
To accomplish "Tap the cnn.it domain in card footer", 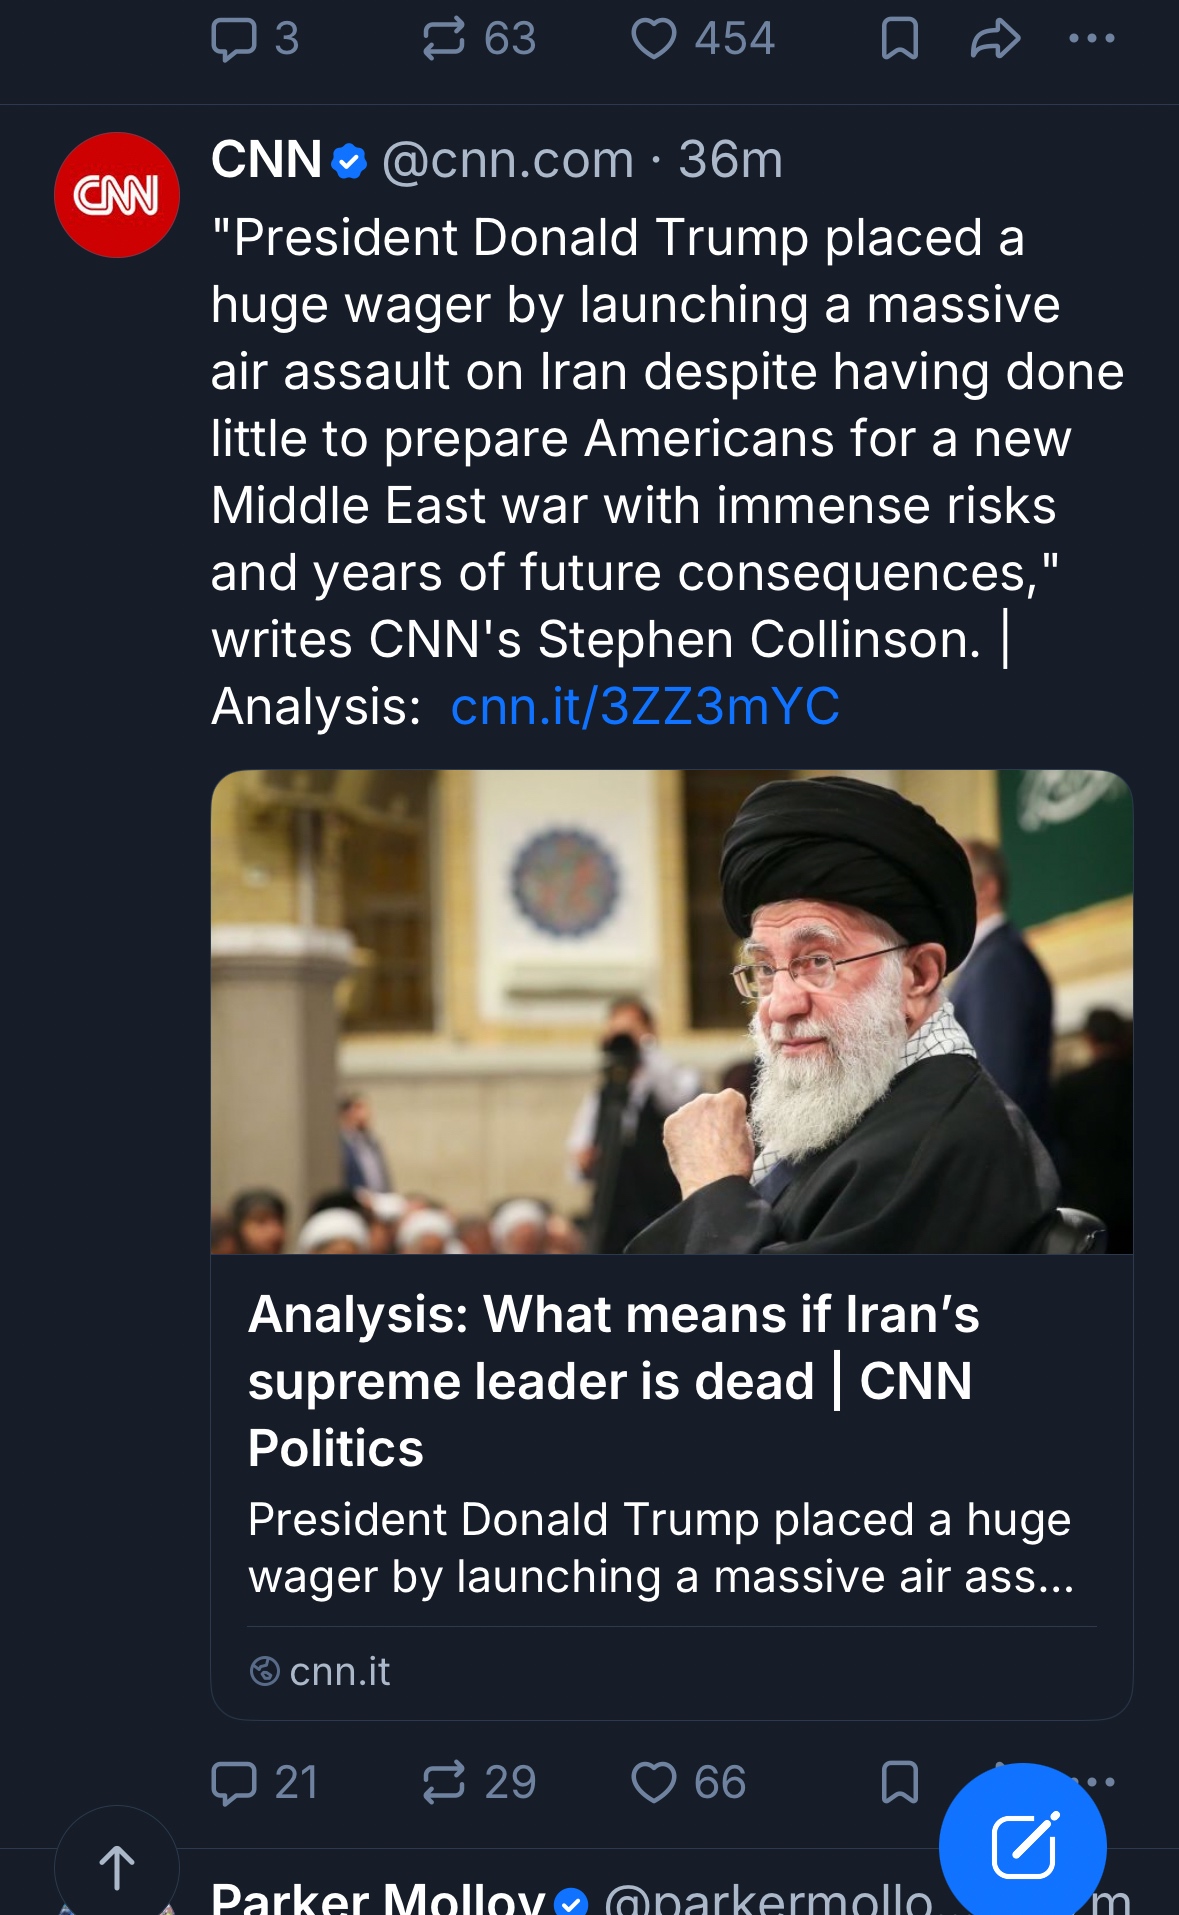I will click(x=339, y=1672).
